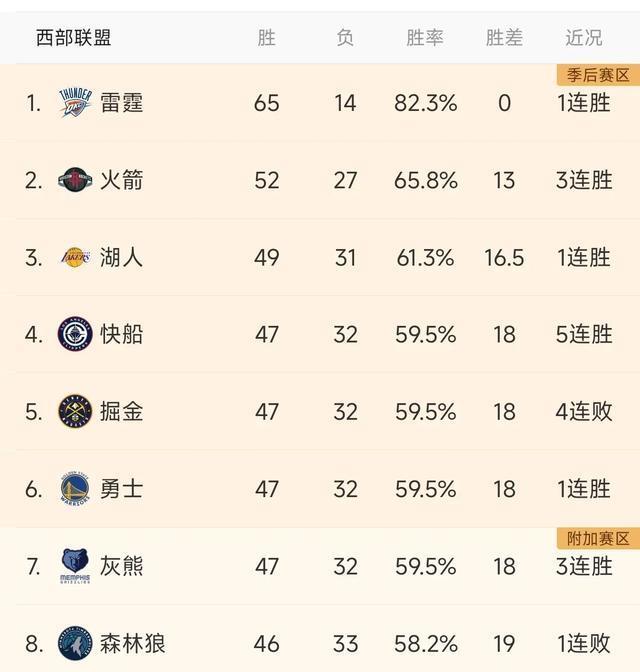View 掘金 4连败 recent form
640x672 pixels.
tap(584, 411)
